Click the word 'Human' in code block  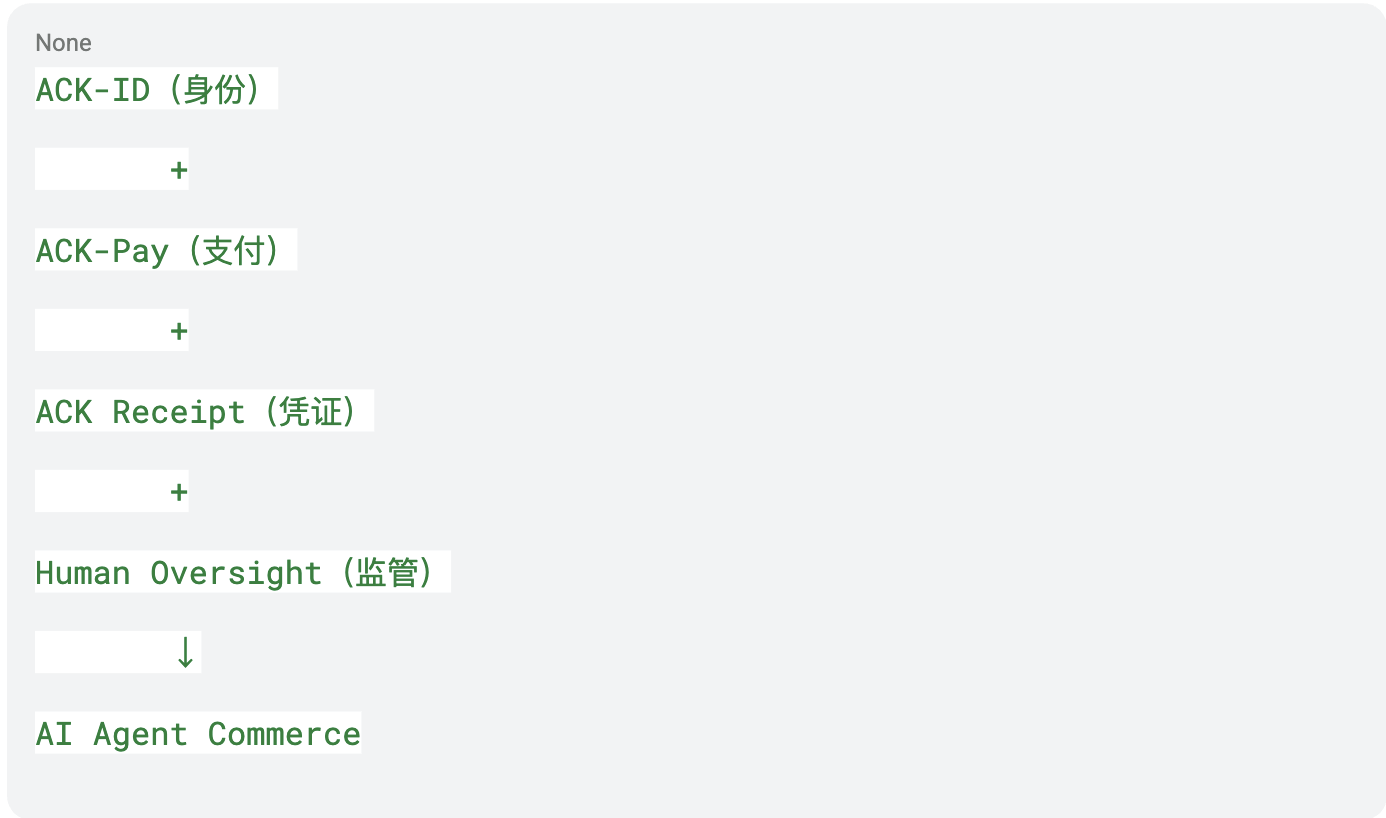click(x=83, y=573)
